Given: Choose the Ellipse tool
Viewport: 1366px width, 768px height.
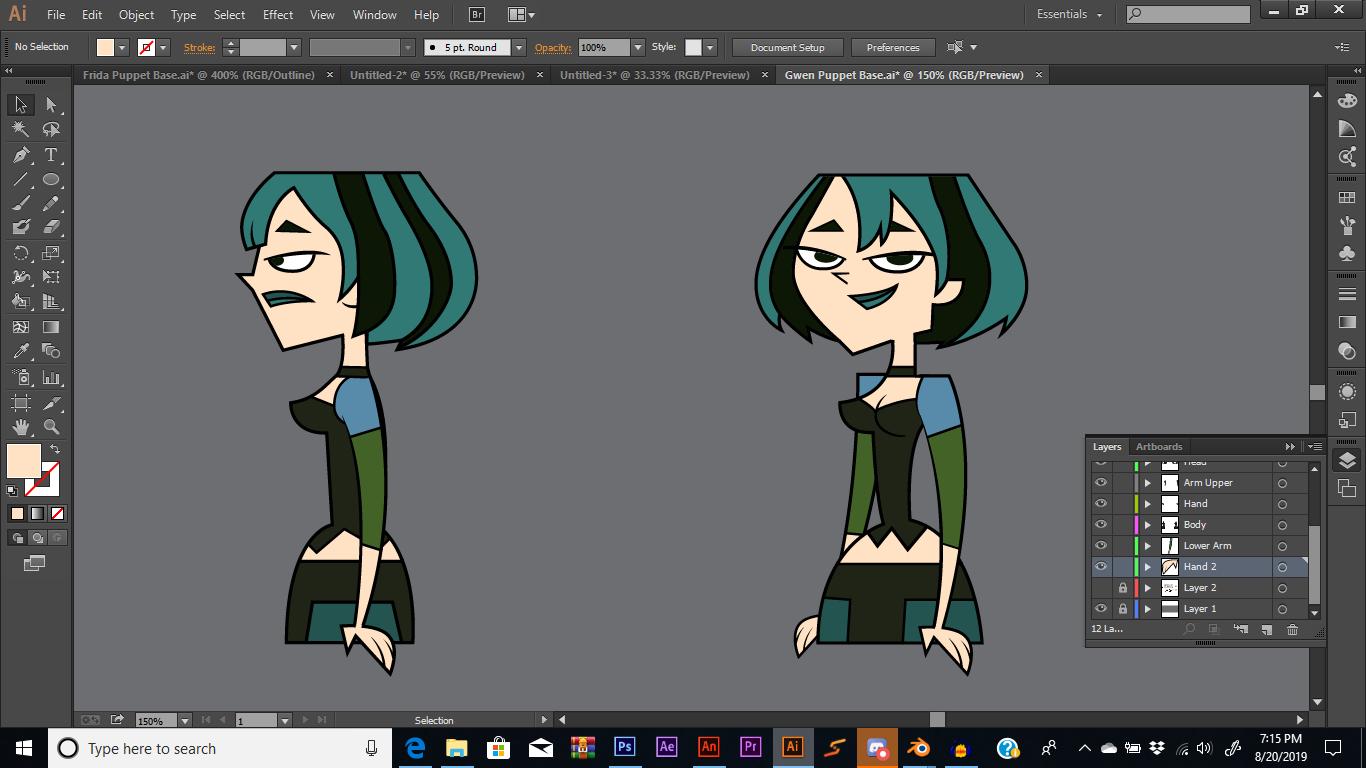Looking at the screenshot, I should coord(51,180).
